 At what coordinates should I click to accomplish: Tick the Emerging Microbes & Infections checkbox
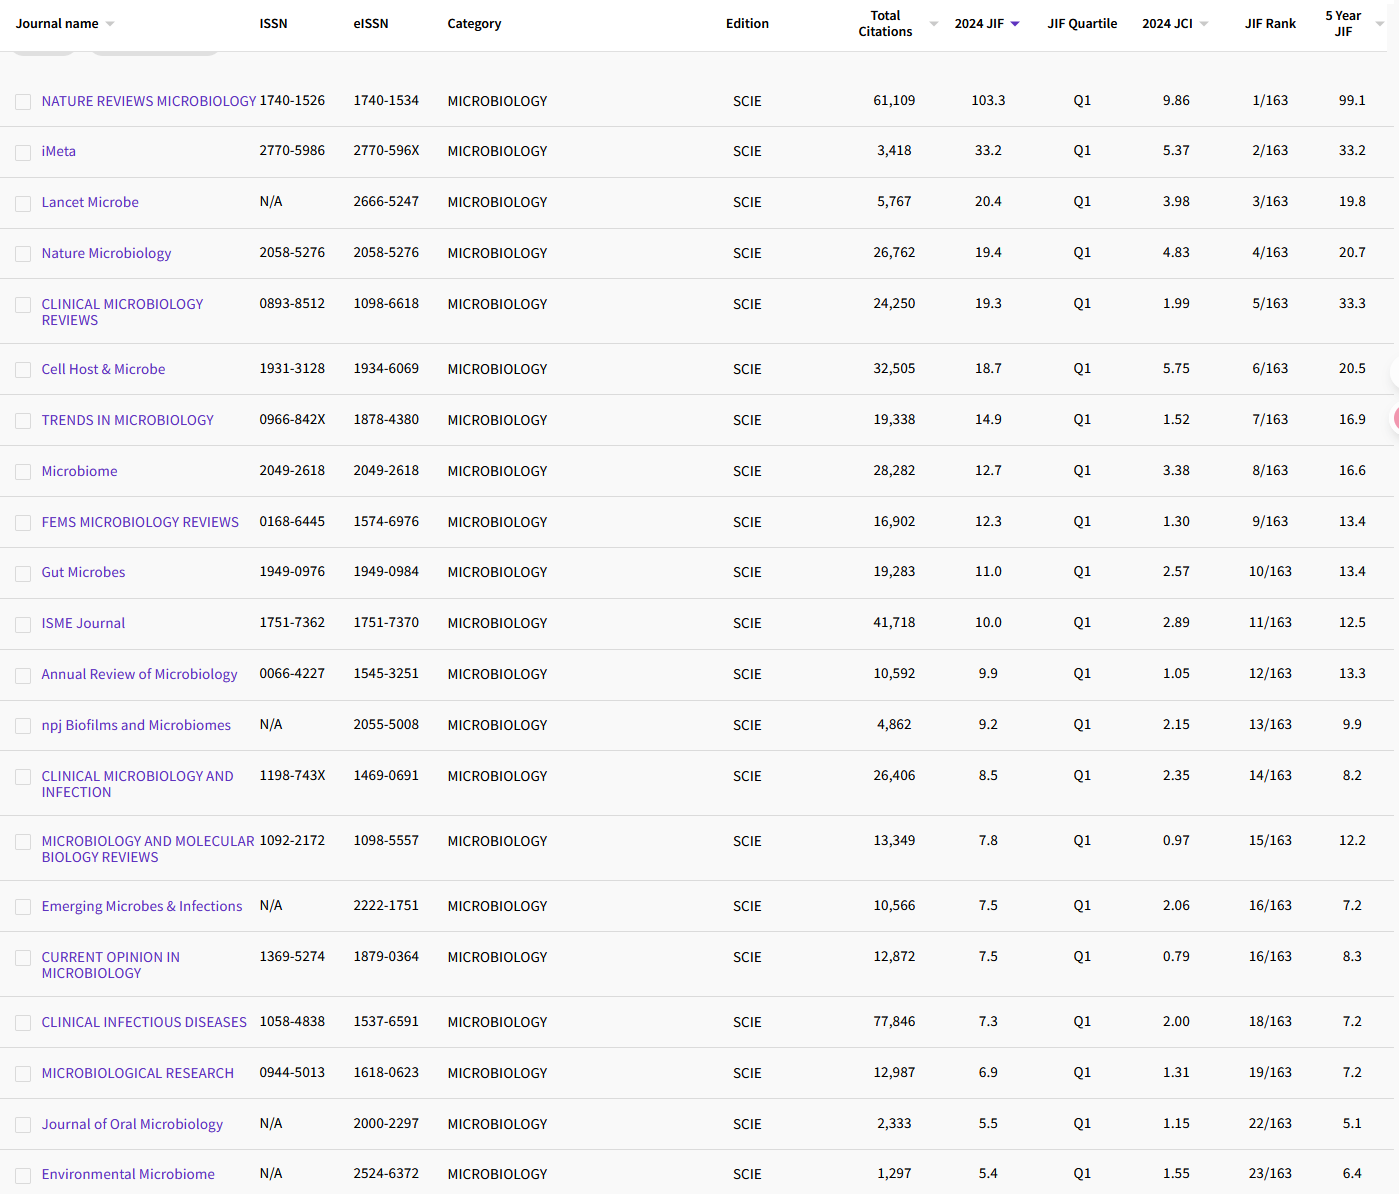[23, 907]
